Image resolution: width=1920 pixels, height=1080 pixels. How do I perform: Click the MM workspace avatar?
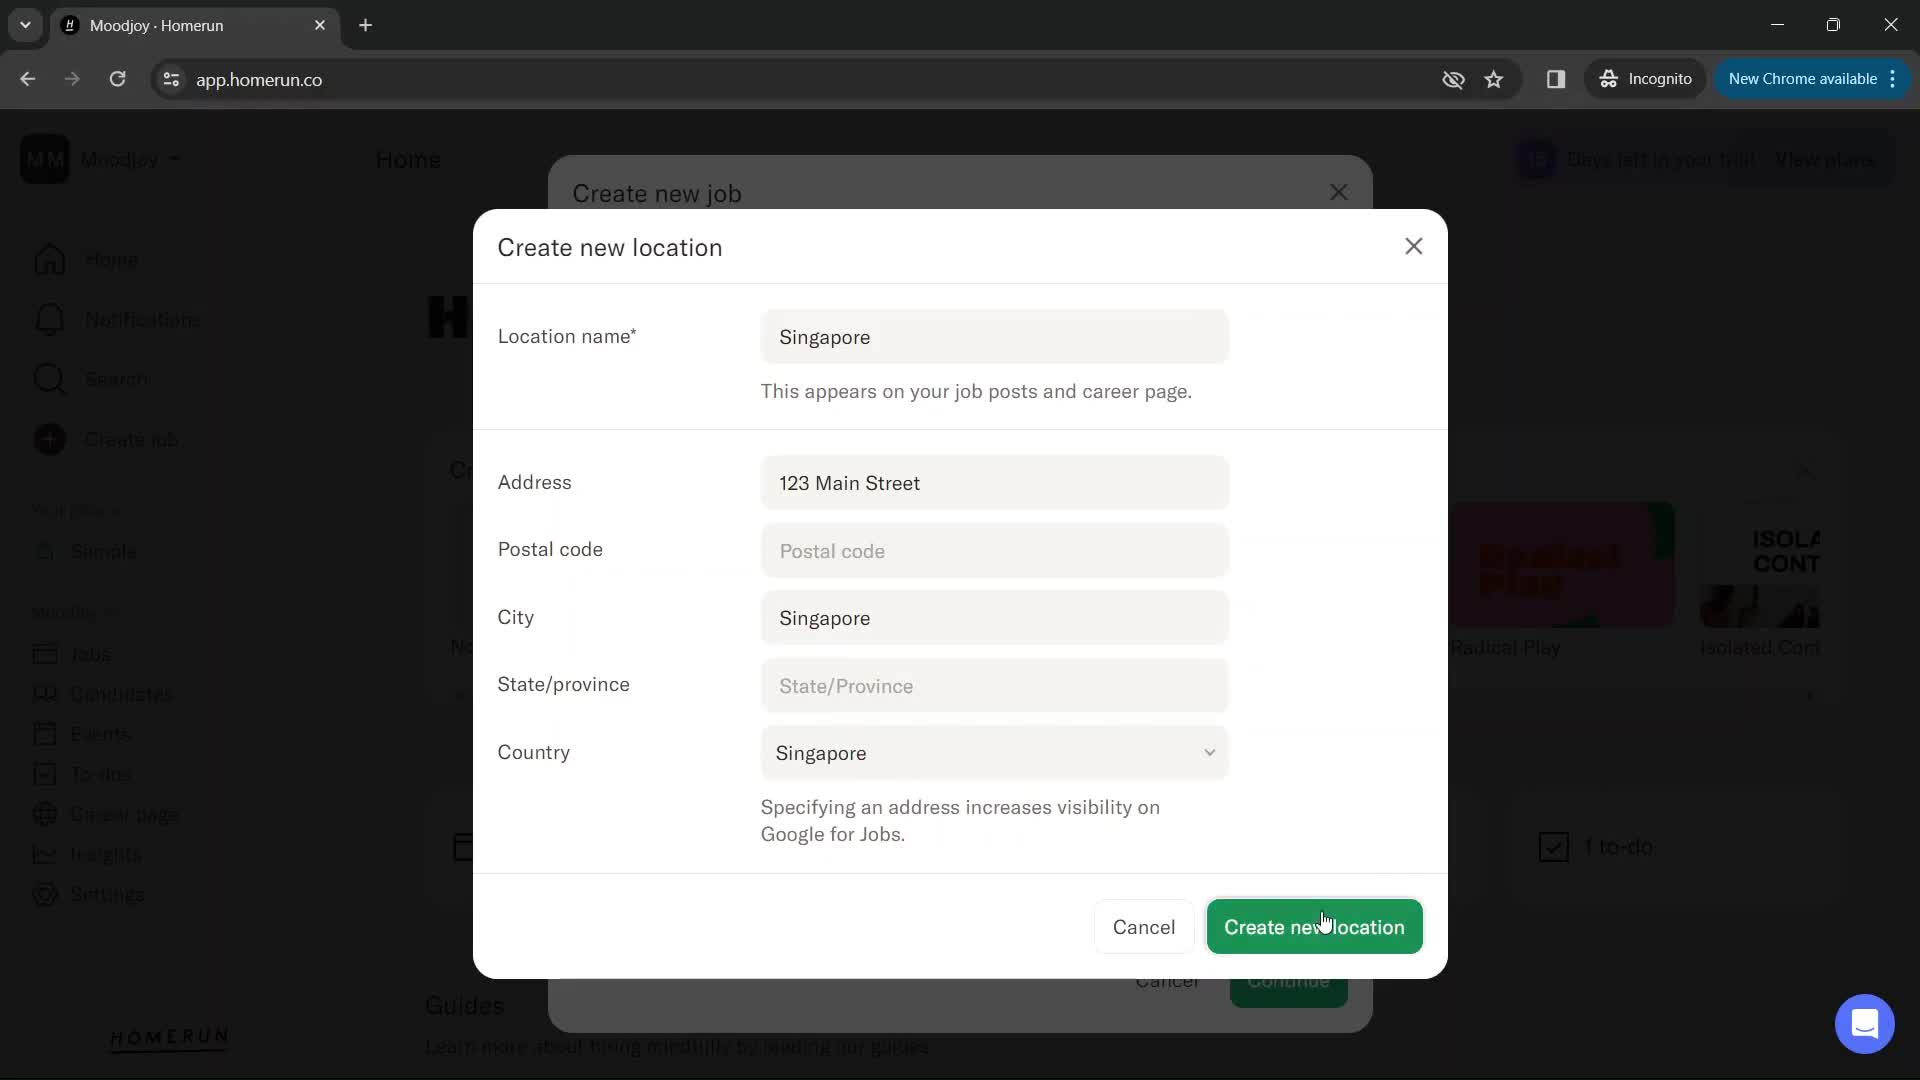pyautogui.click(x=44, y=159)
